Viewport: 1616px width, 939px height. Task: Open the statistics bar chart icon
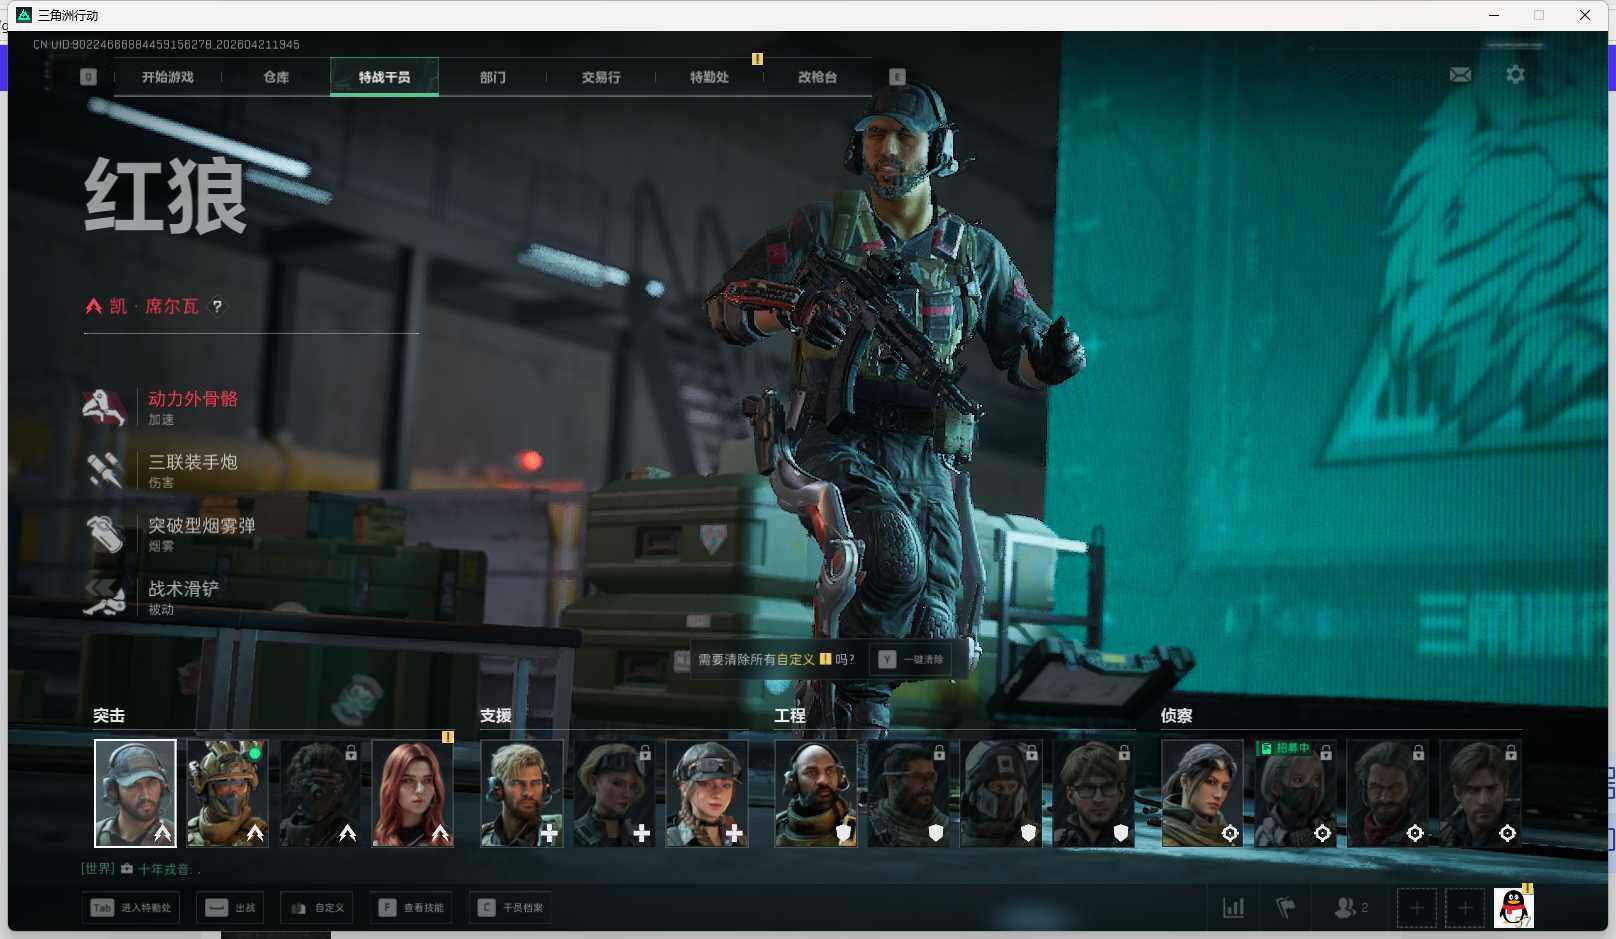coord(1234,908)
